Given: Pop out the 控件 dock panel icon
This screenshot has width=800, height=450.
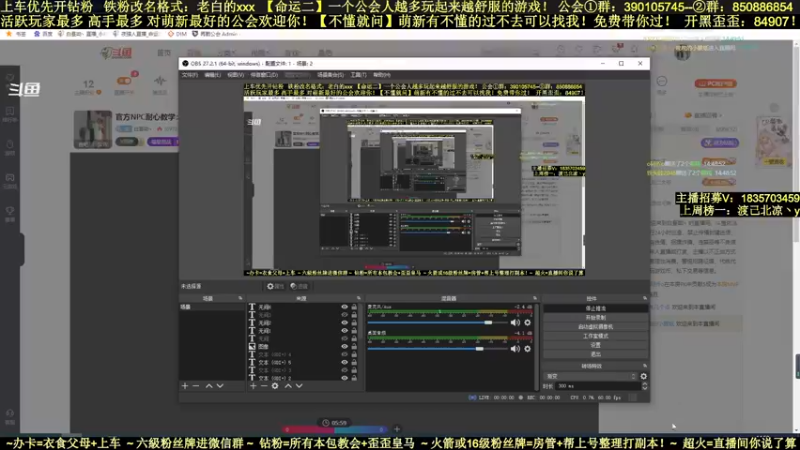Looking at the screenshot, I should (x=644, y=298).
